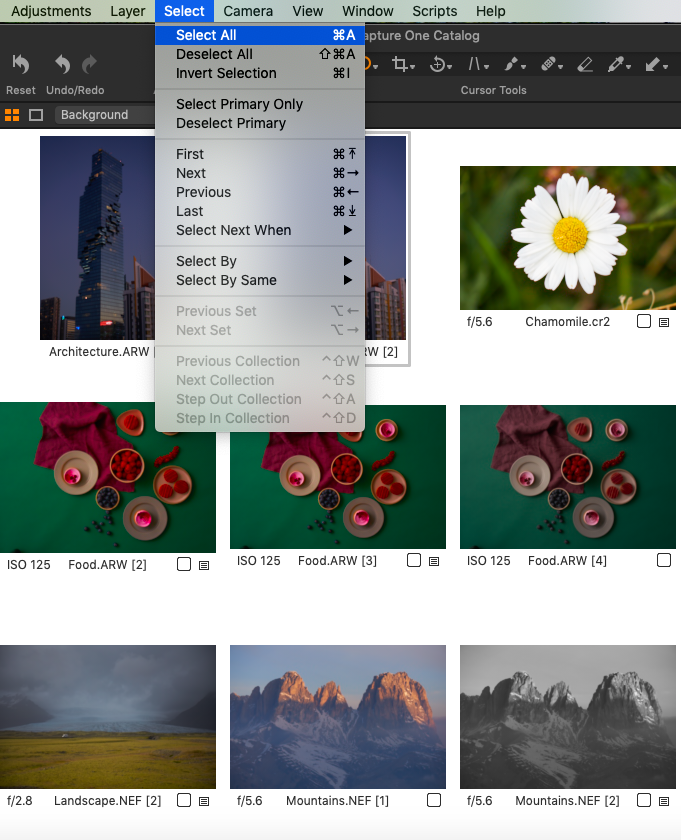Click the note icon beside Food.ARW [2]
681x840 pixels.
tap(204, 565)
